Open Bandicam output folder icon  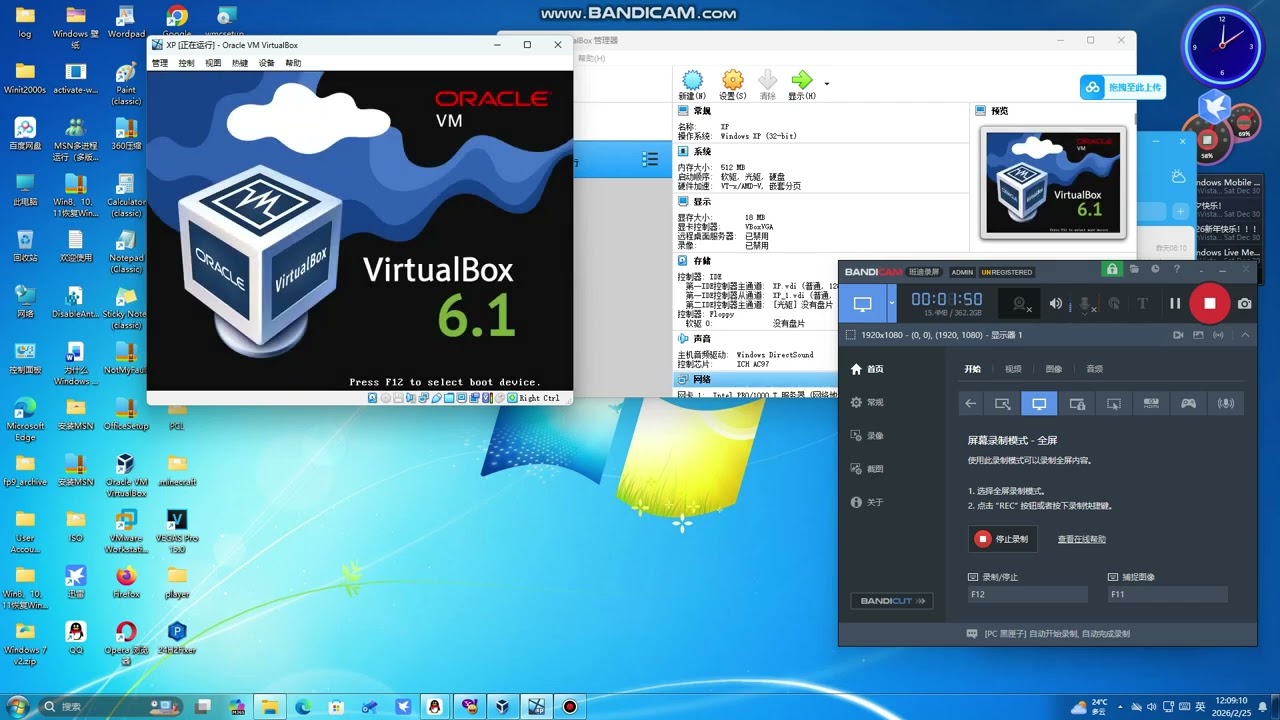(1134, 269)
